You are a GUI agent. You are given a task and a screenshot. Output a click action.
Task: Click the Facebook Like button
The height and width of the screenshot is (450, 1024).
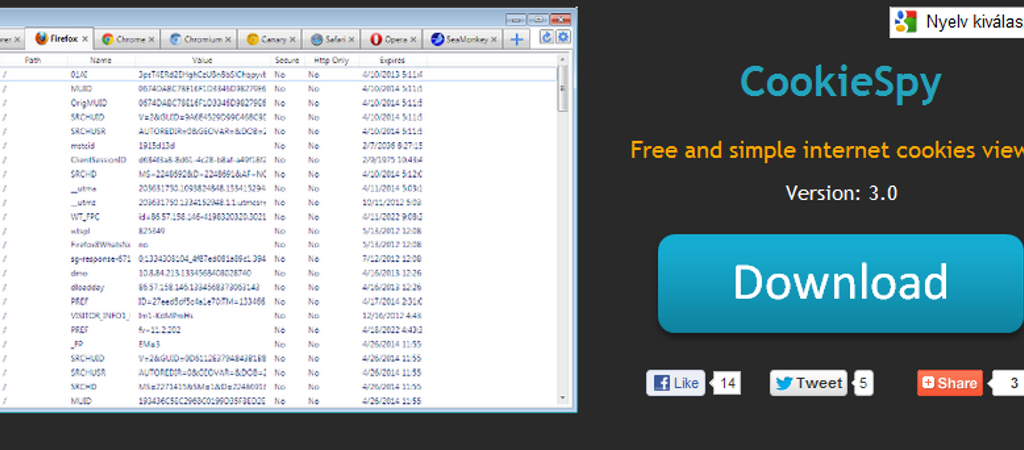tap(675, 383)
